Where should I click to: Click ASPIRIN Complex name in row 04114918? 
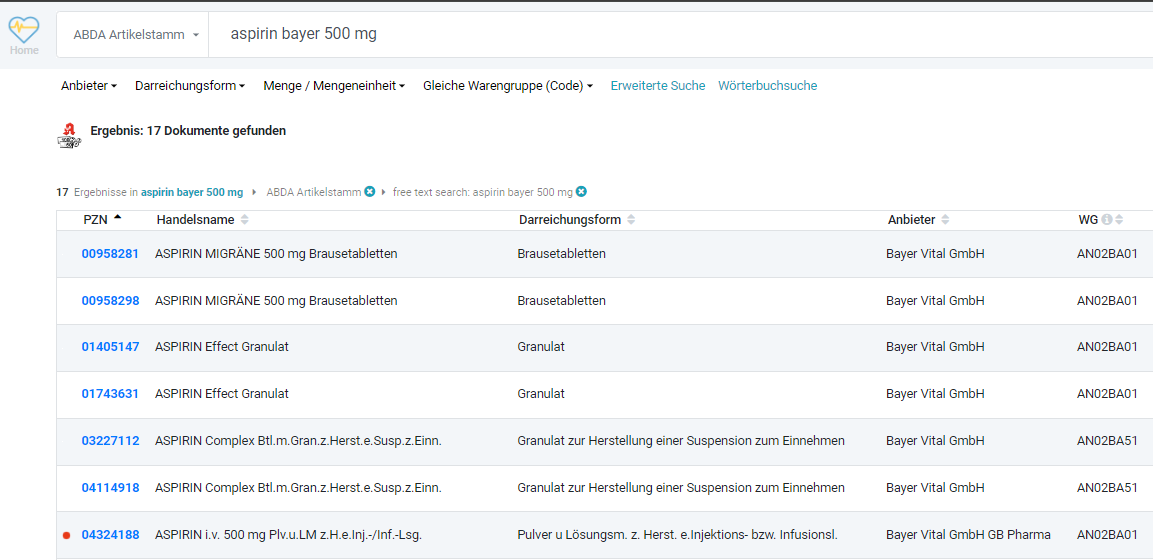point(299,488)
